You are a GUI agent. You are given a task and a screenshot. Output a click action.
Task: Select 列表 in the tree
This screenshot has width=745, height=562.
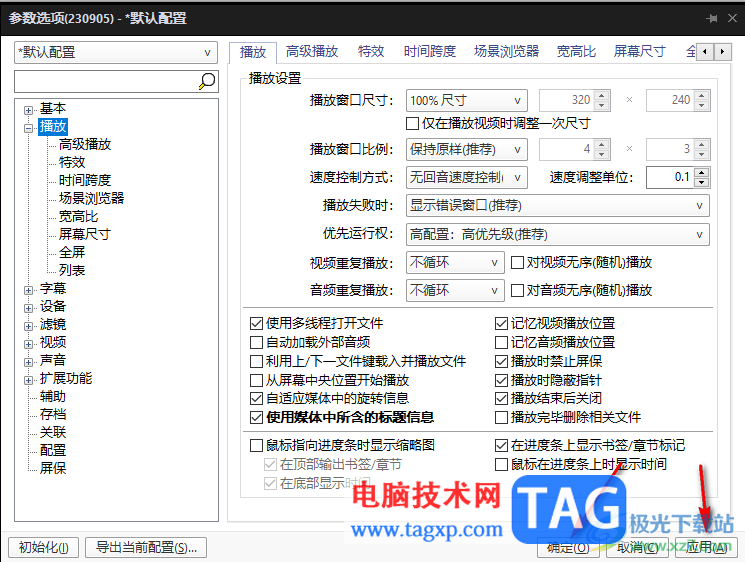pos(72,270)
